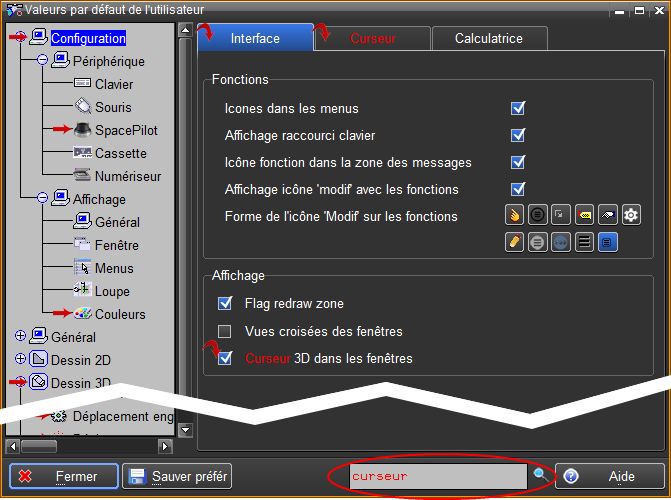
Task: Pick the pencil 'Modif' icon shape
Action: click(514, 242)
